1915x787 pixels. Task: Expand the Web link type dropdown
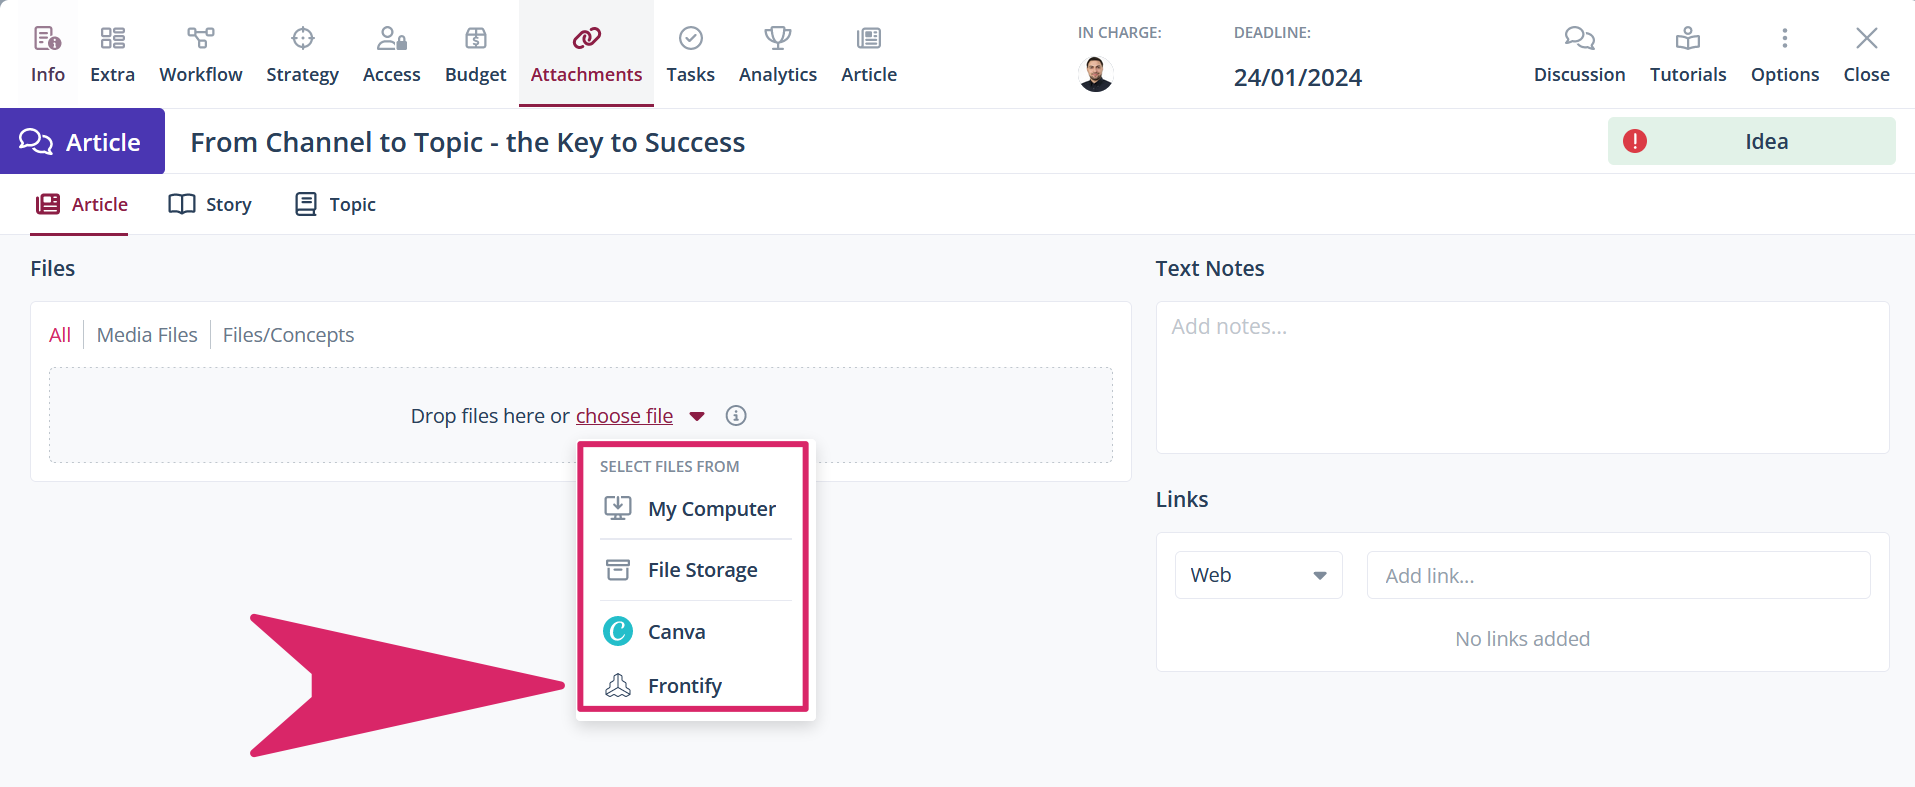pos(1258,576)
